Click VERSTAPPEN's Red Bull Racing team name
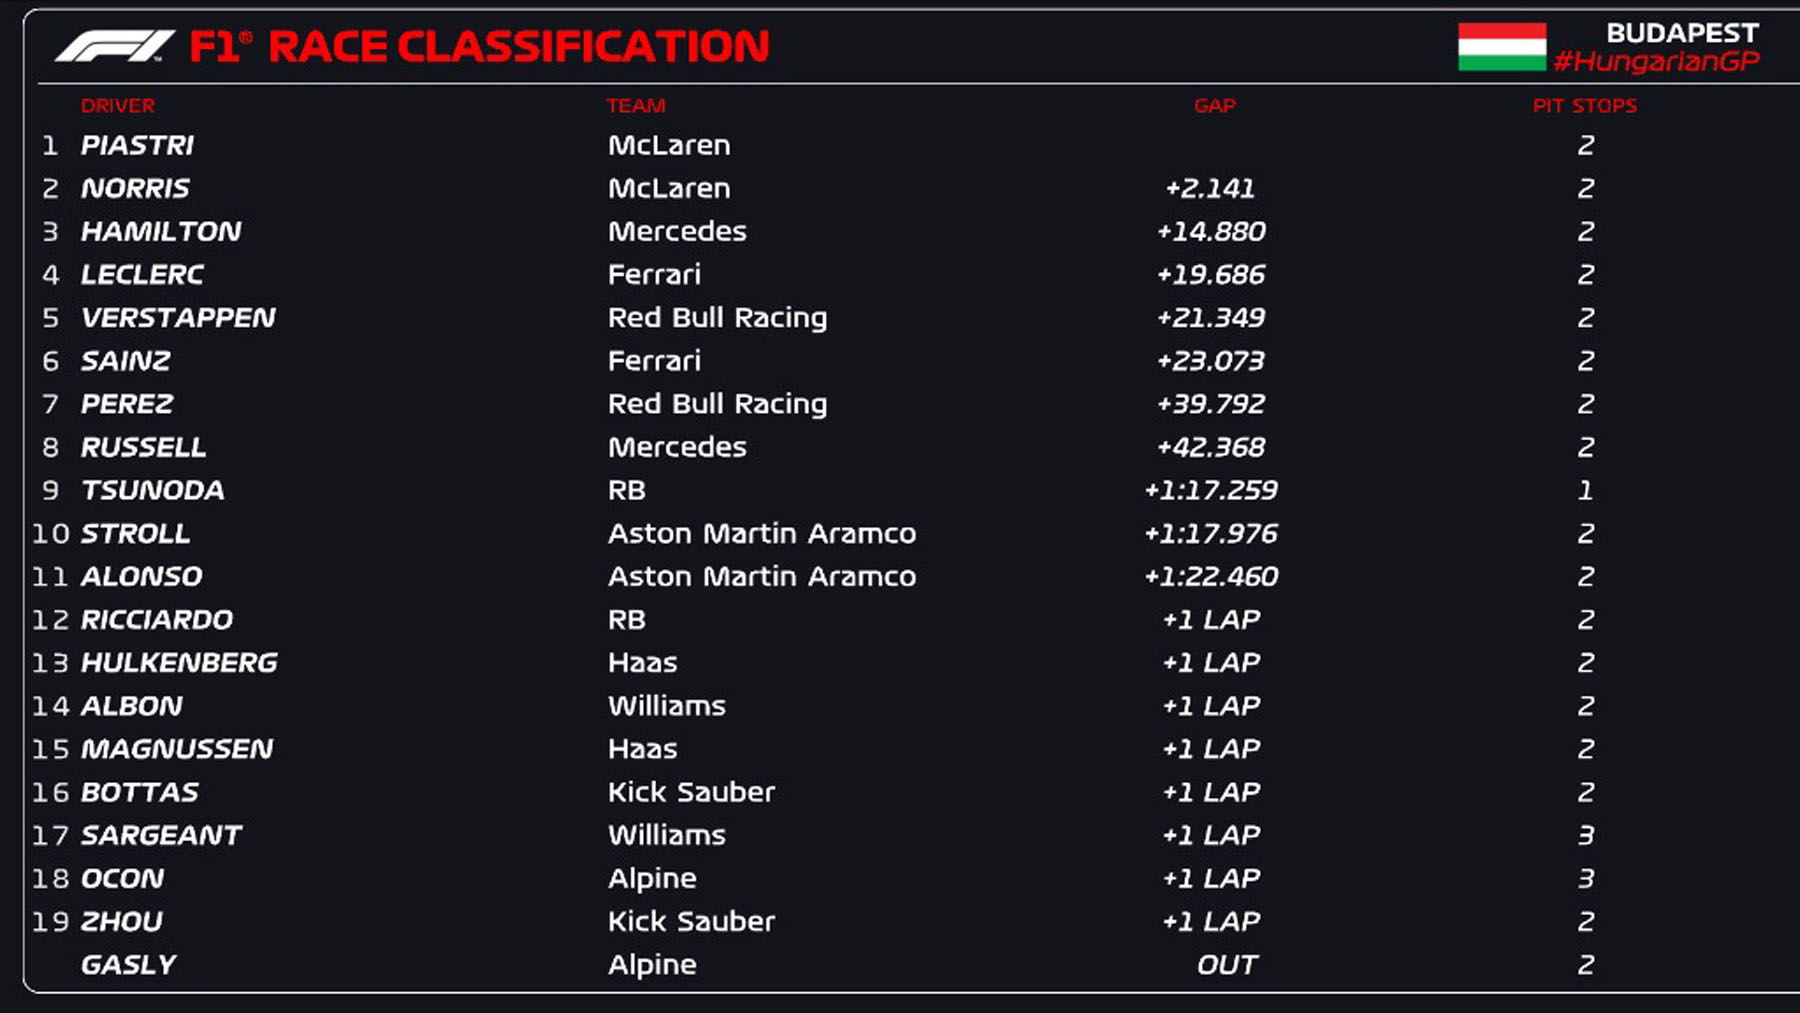Screen dimensions: 1800x1013 pyautogui.click(x=717, y=318)
